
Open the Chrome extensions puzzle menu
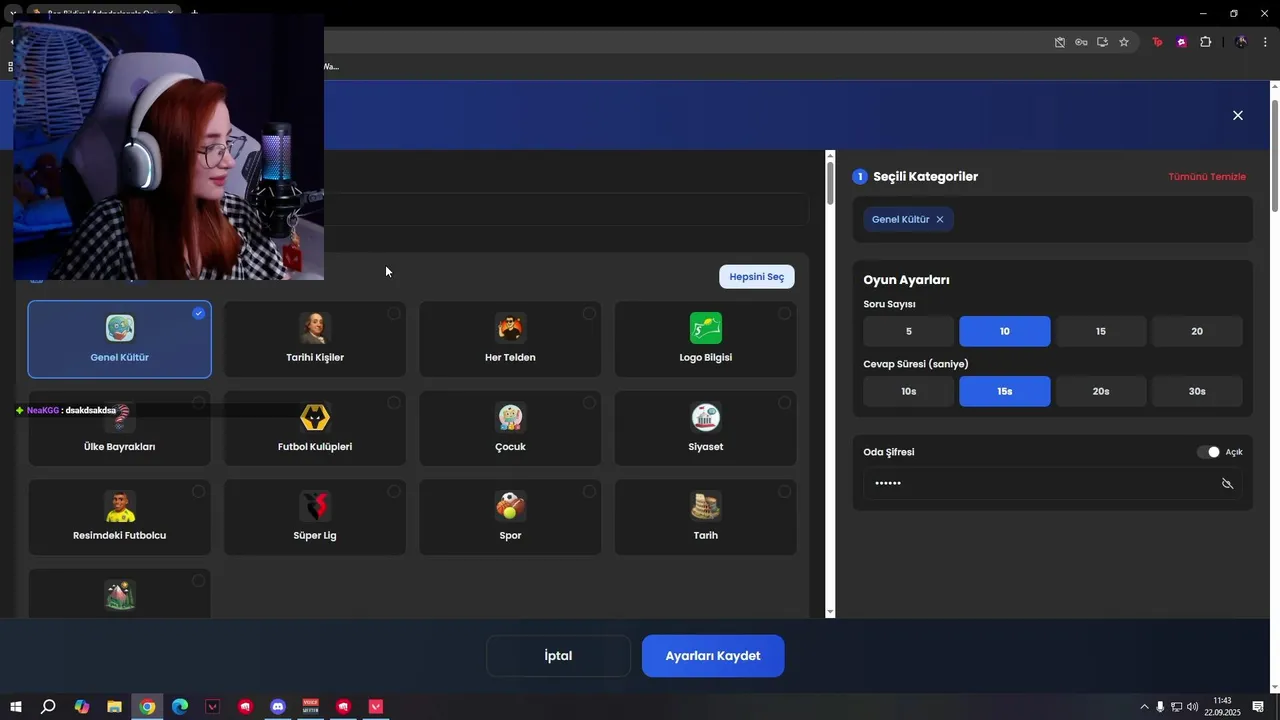(1205, 42)
